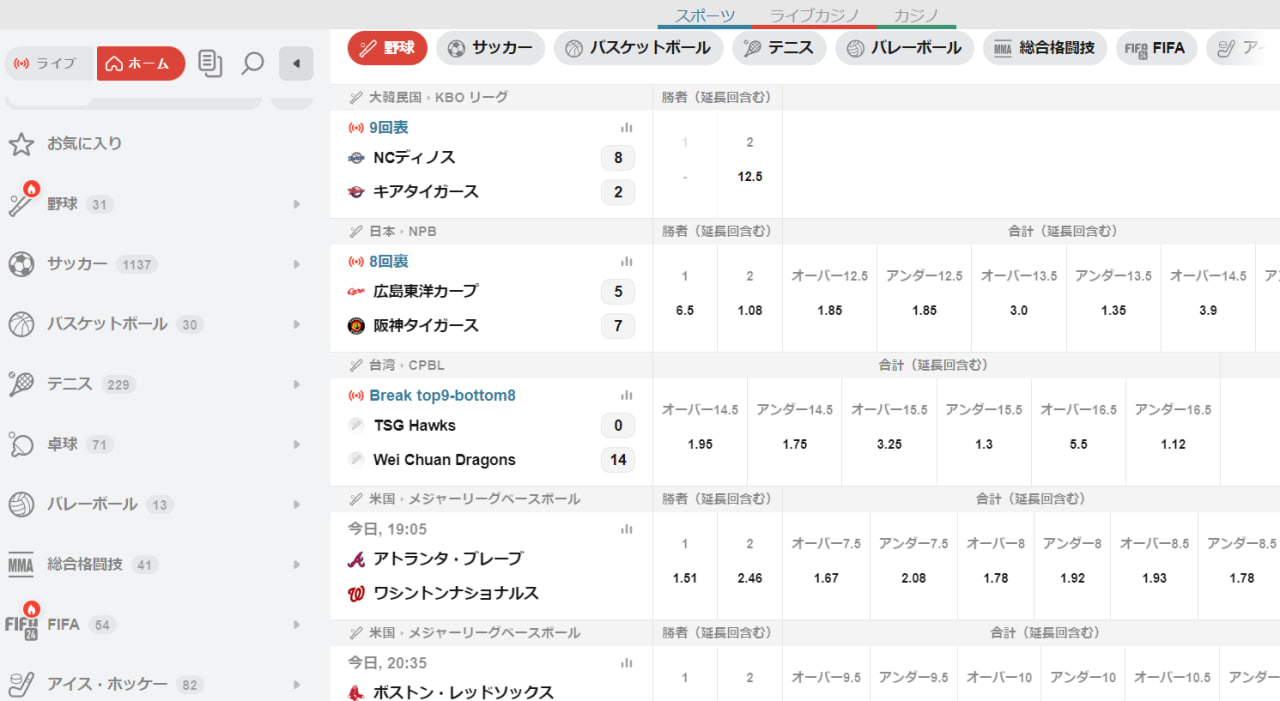Click the soccer ball icon in the sidebar
Viewport: 1280px width, 701px height.
[21, 264]
